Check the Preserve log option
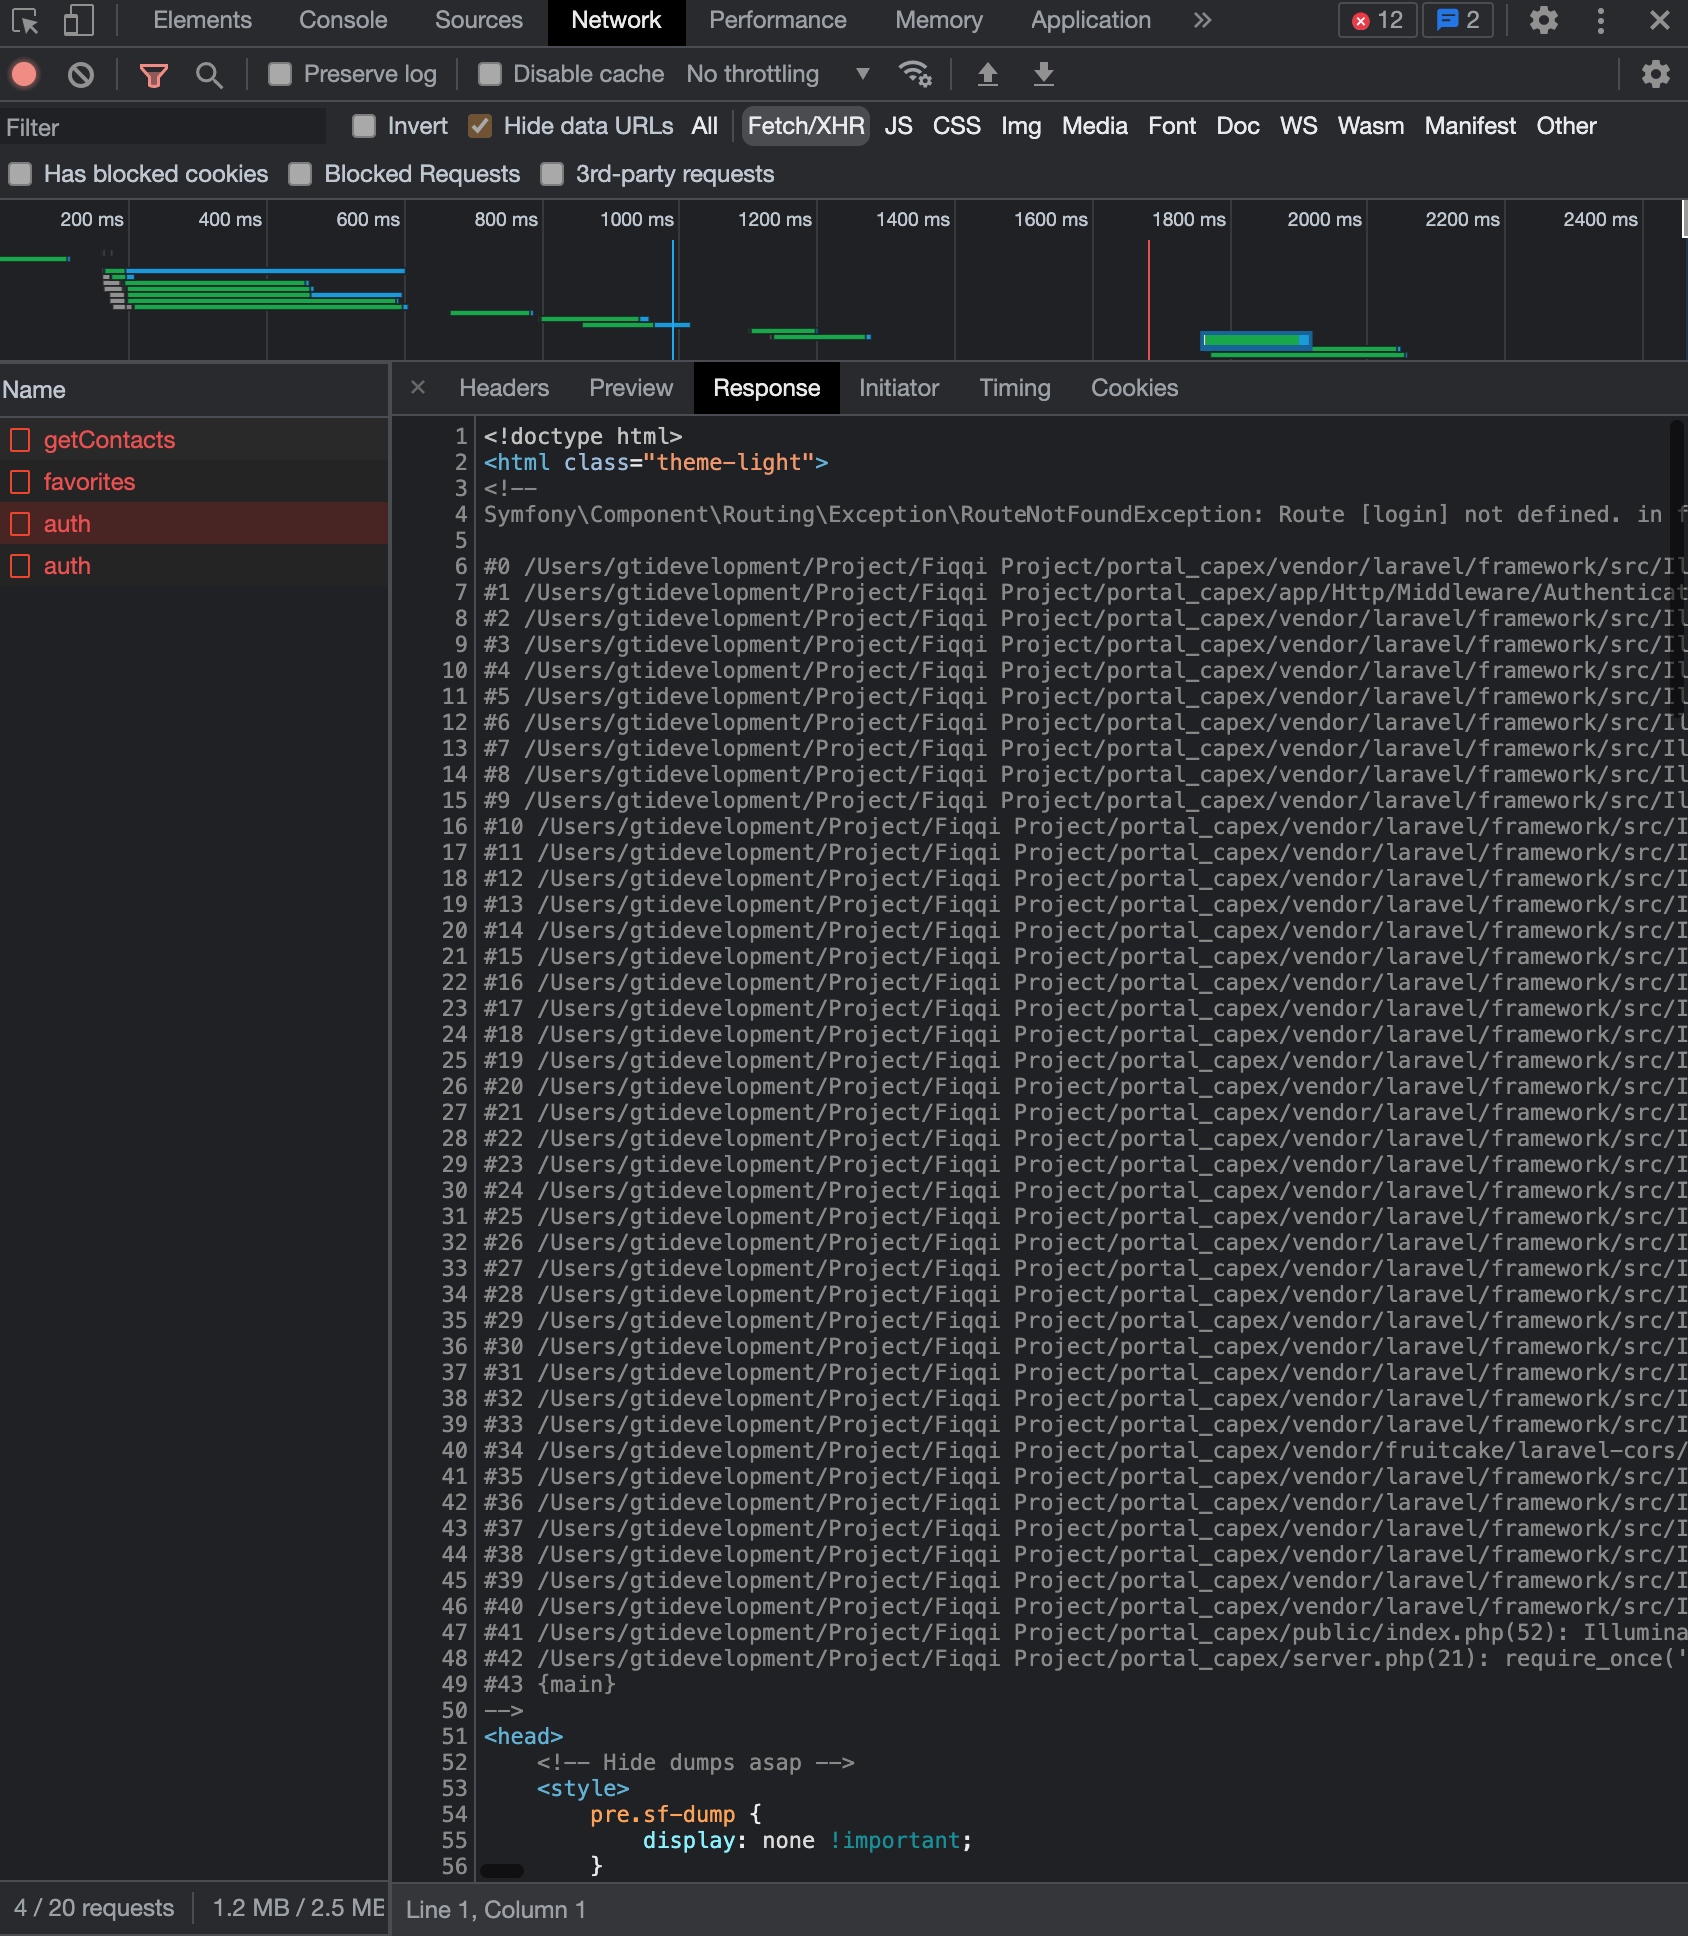This screenshot has width=1688, height=1936. (x=280, y=73)
